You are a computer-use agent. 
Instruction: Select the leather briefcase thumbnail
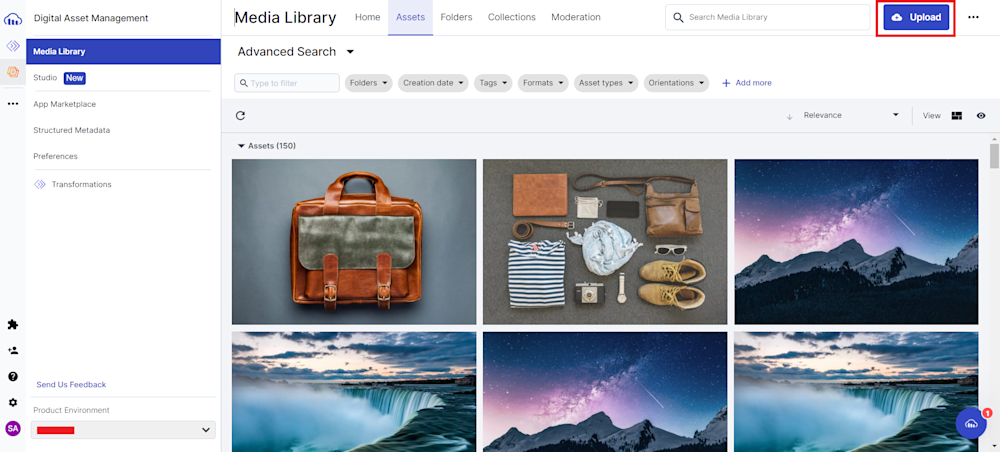(x=354, y=242)
